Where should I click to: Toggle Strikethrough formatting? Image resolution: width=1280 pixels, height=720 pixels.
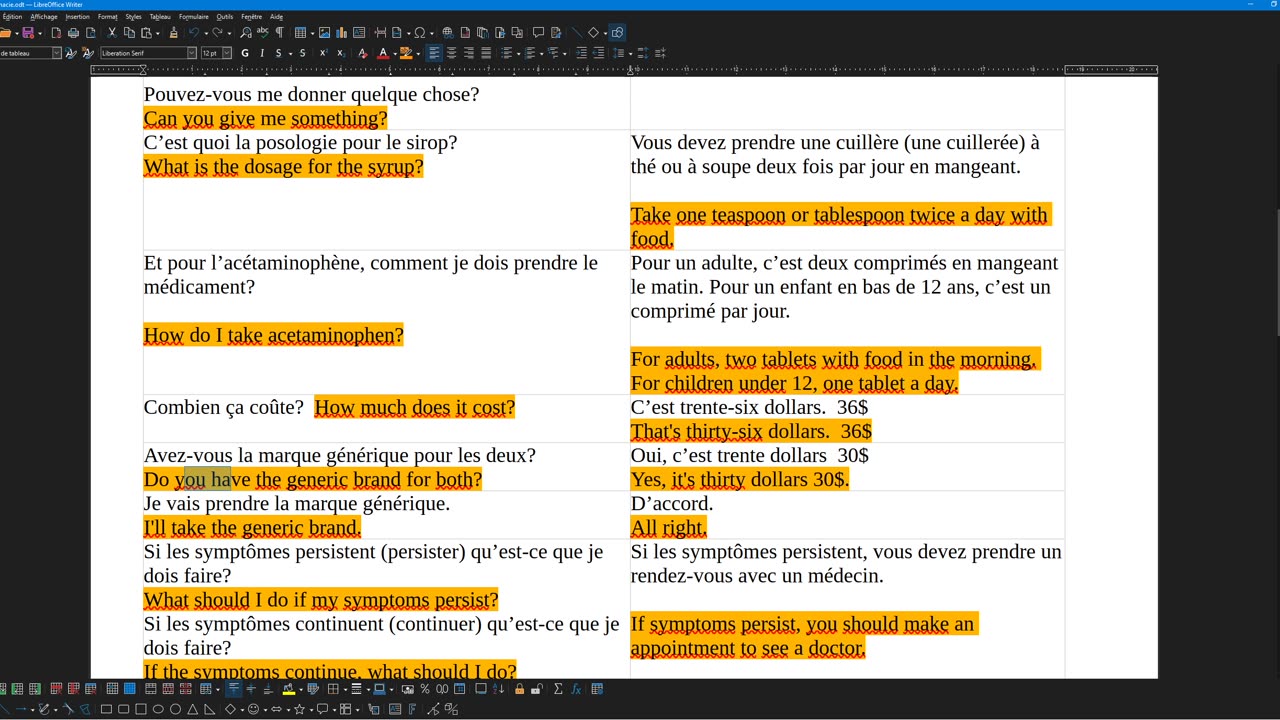pyautogui.click(x=303, y=53)
